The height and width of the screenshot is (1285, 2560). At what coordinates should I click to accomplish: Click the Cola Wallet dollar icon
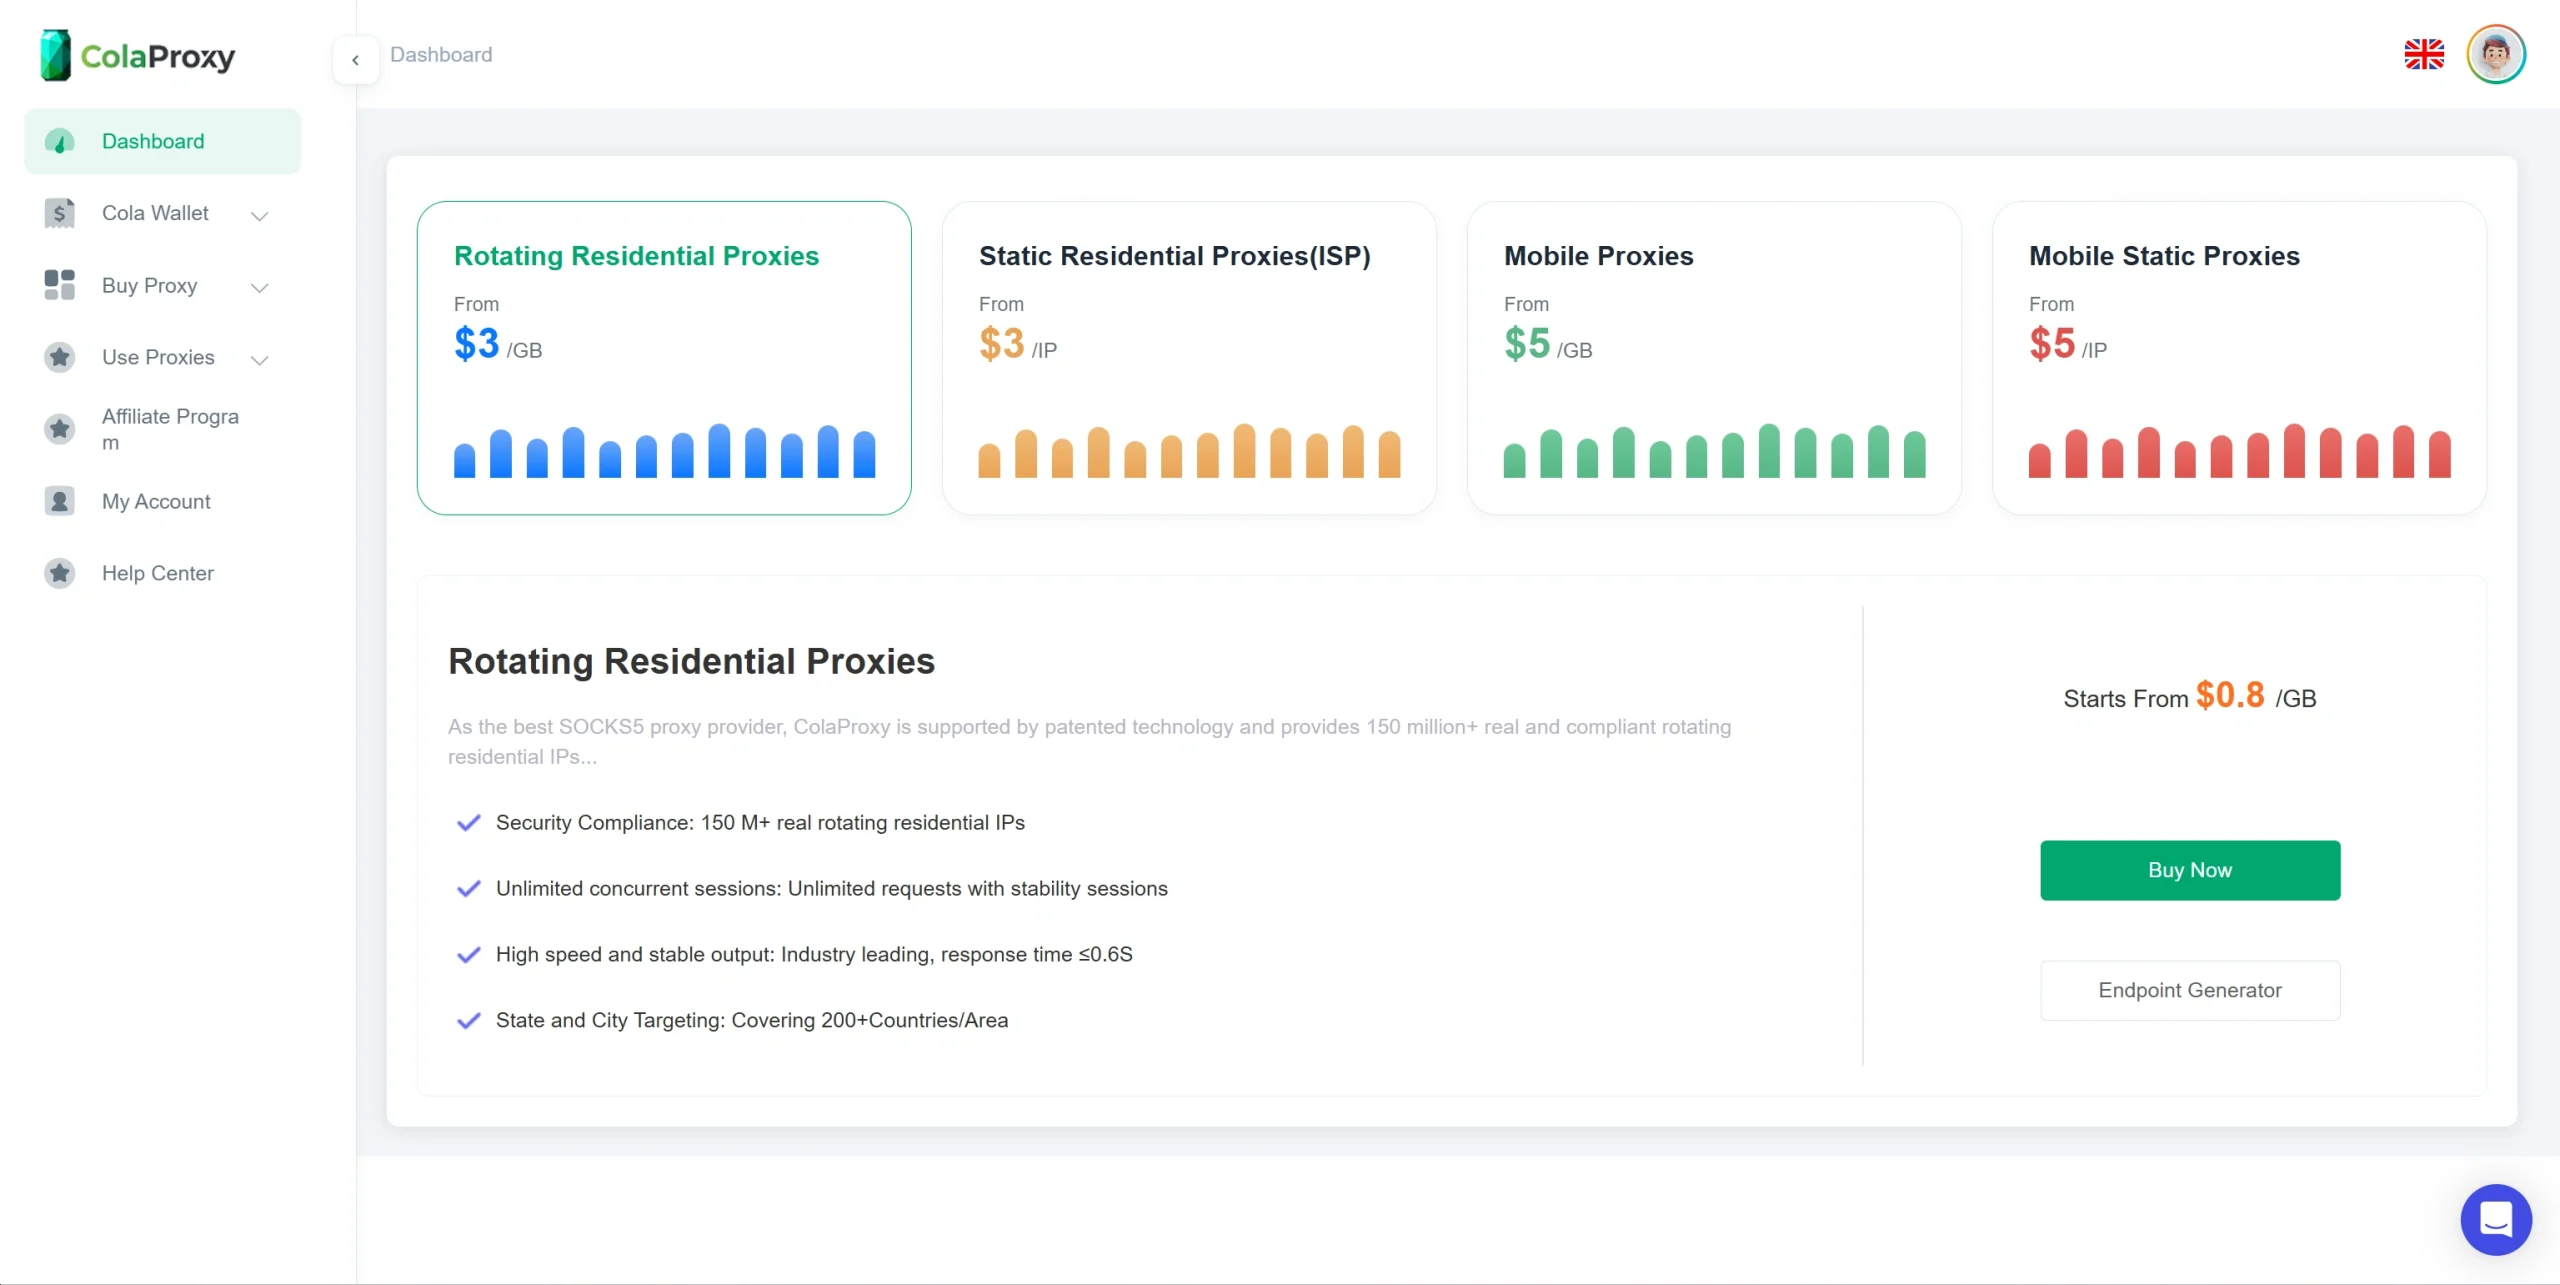(x=60, y=213)
